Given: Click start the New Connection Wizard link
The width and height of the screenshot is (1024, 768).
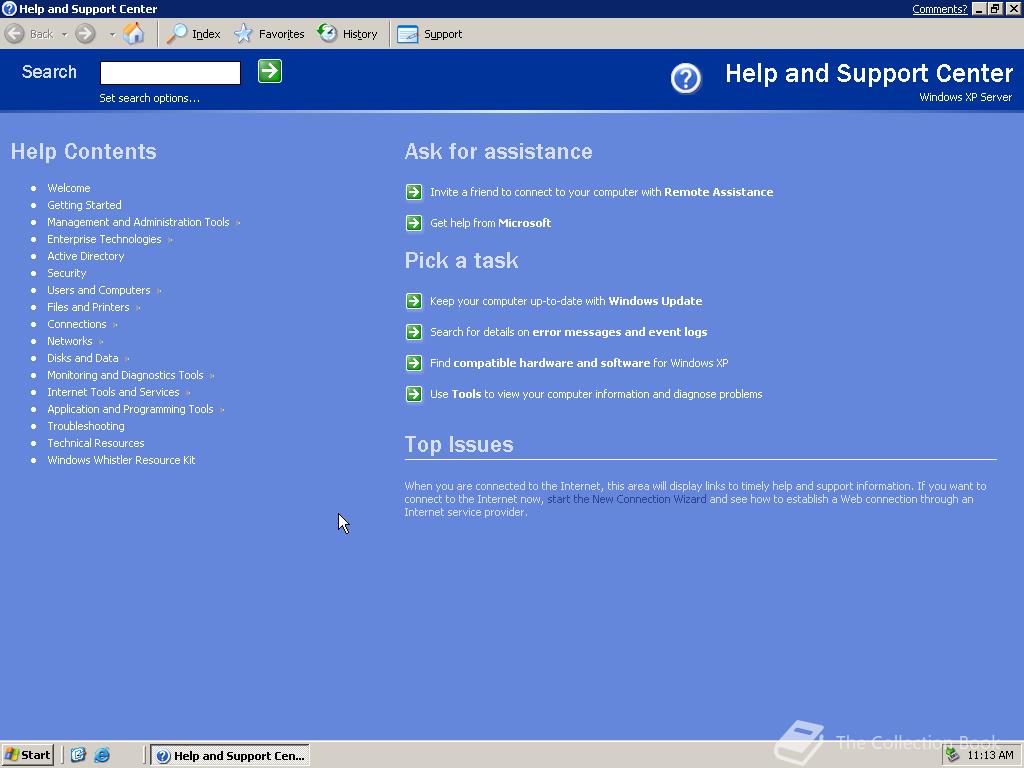Looking at the screenshot, I should (626, 499).
